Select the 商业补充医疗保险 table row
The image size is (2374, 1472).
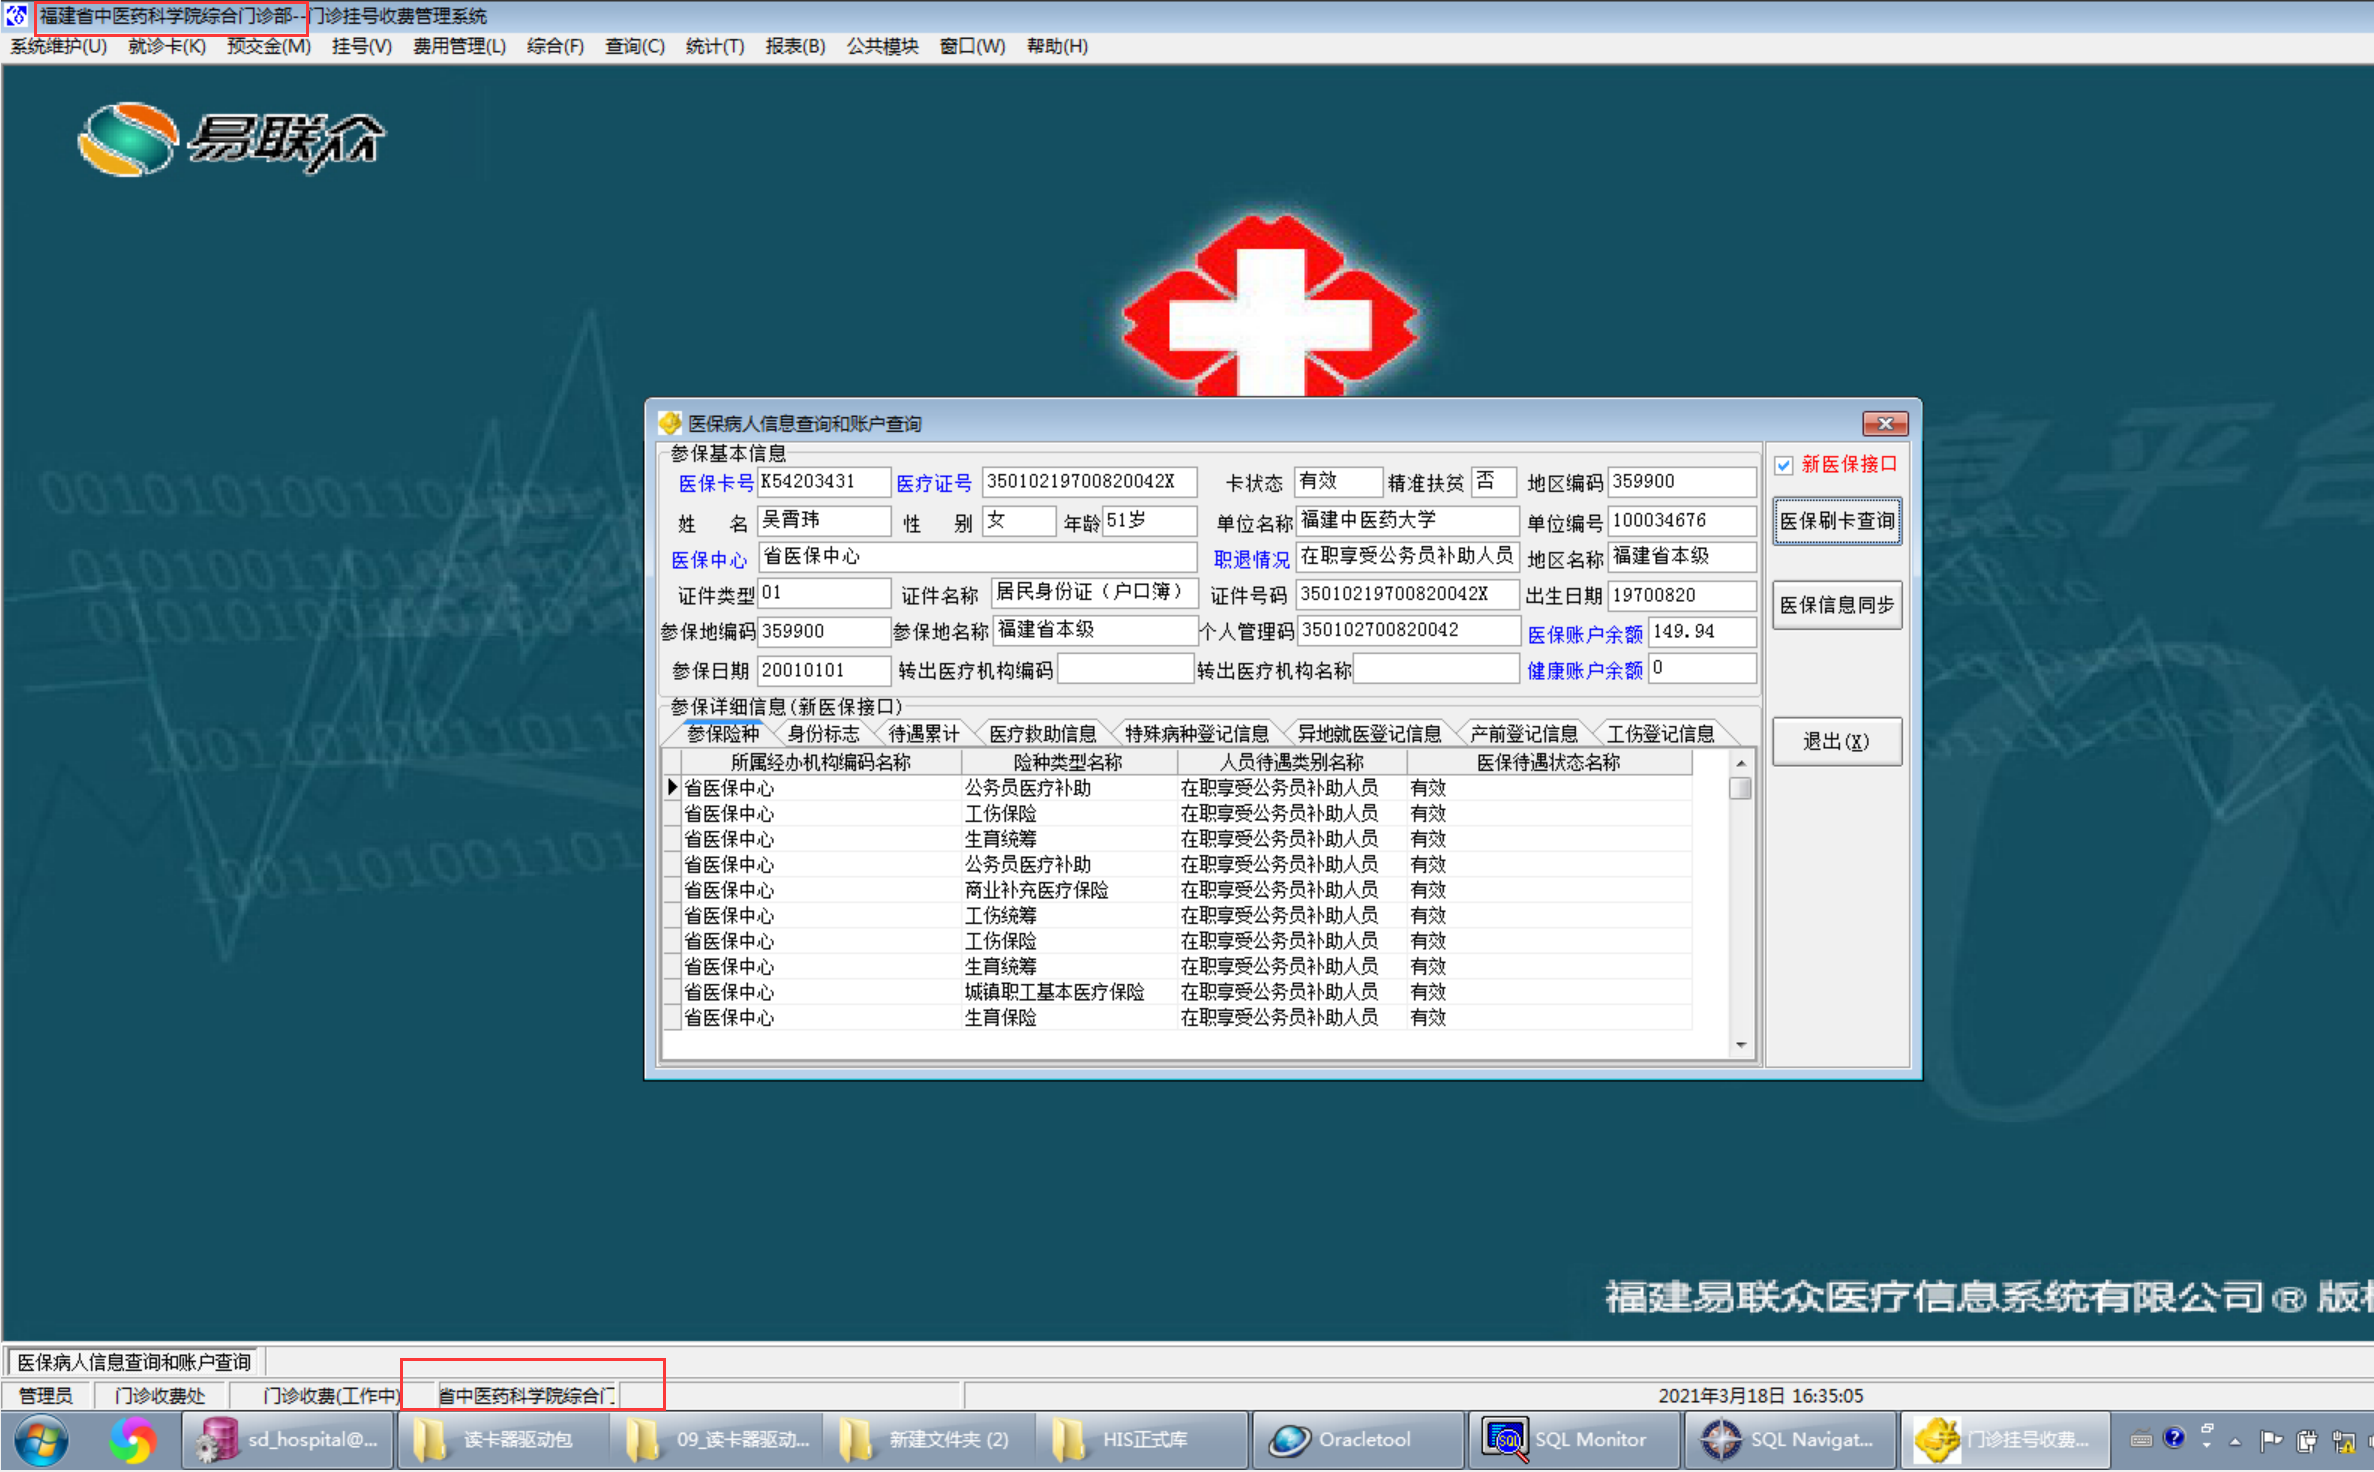click(x=1036, y=890)
